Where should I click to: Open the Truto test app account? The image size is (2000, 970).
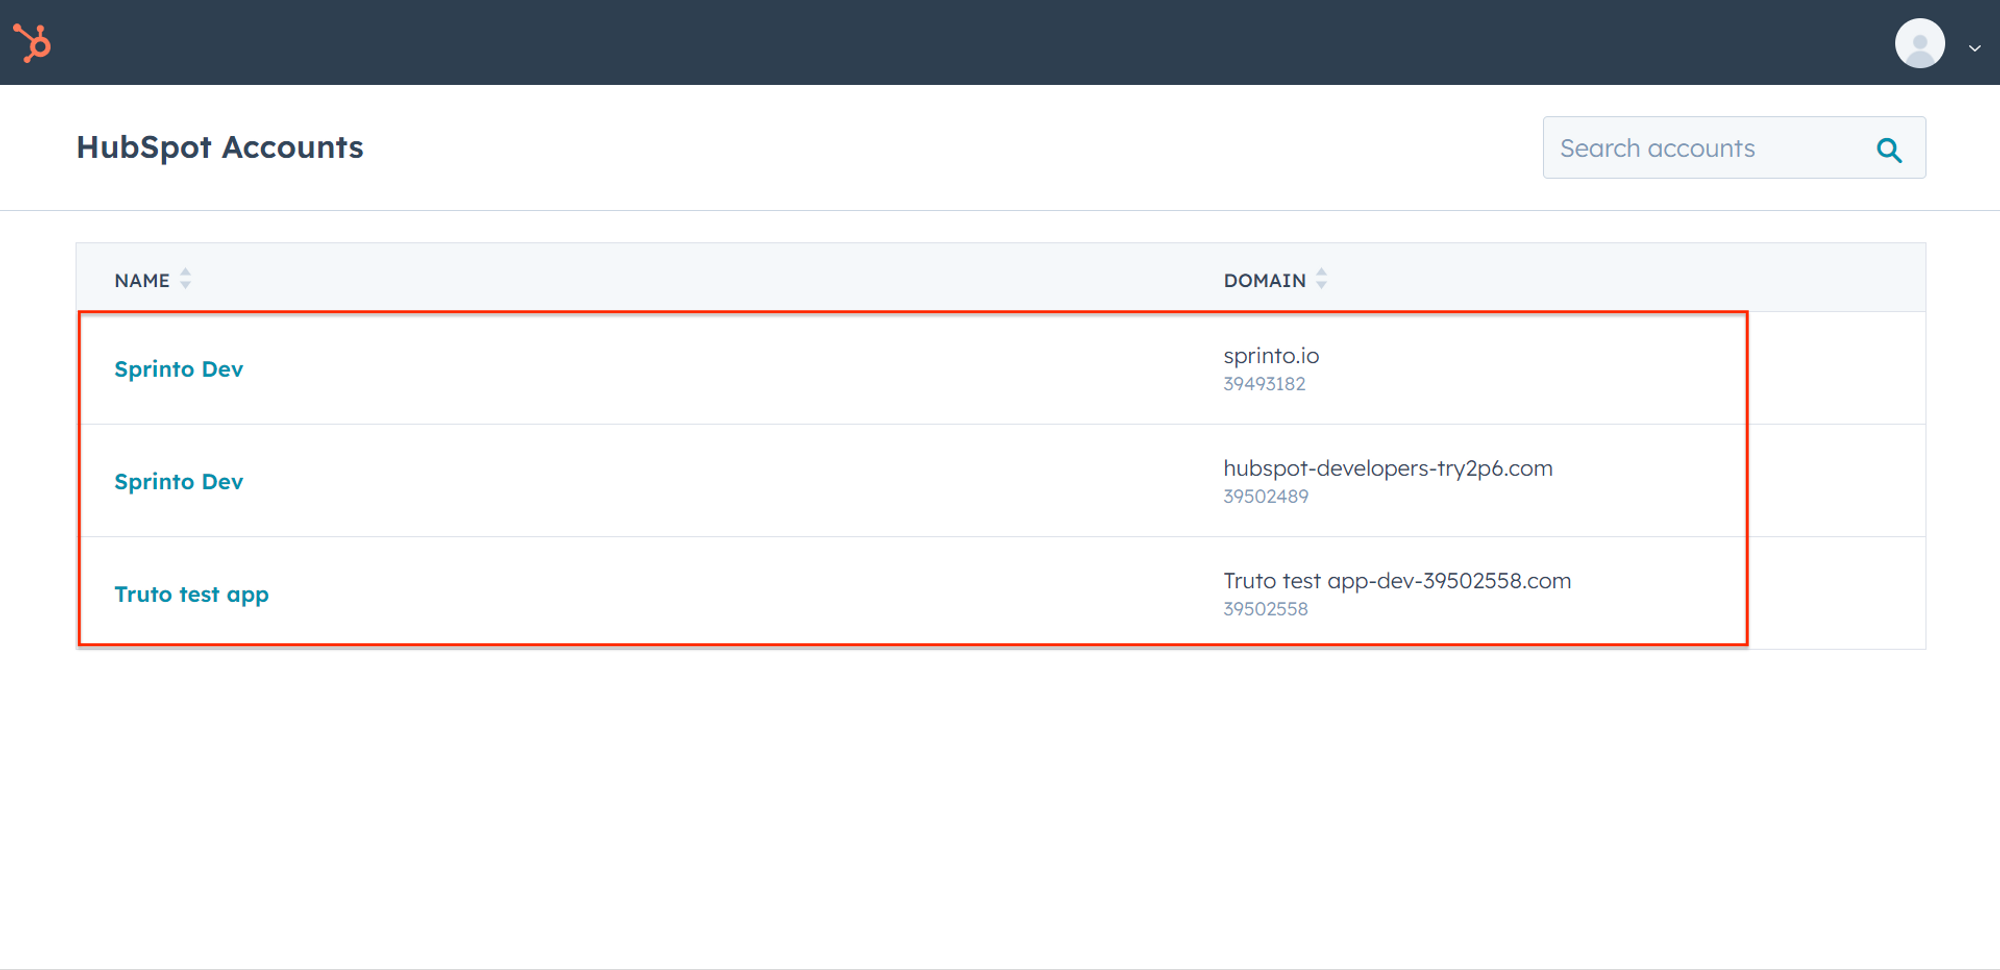191,594
